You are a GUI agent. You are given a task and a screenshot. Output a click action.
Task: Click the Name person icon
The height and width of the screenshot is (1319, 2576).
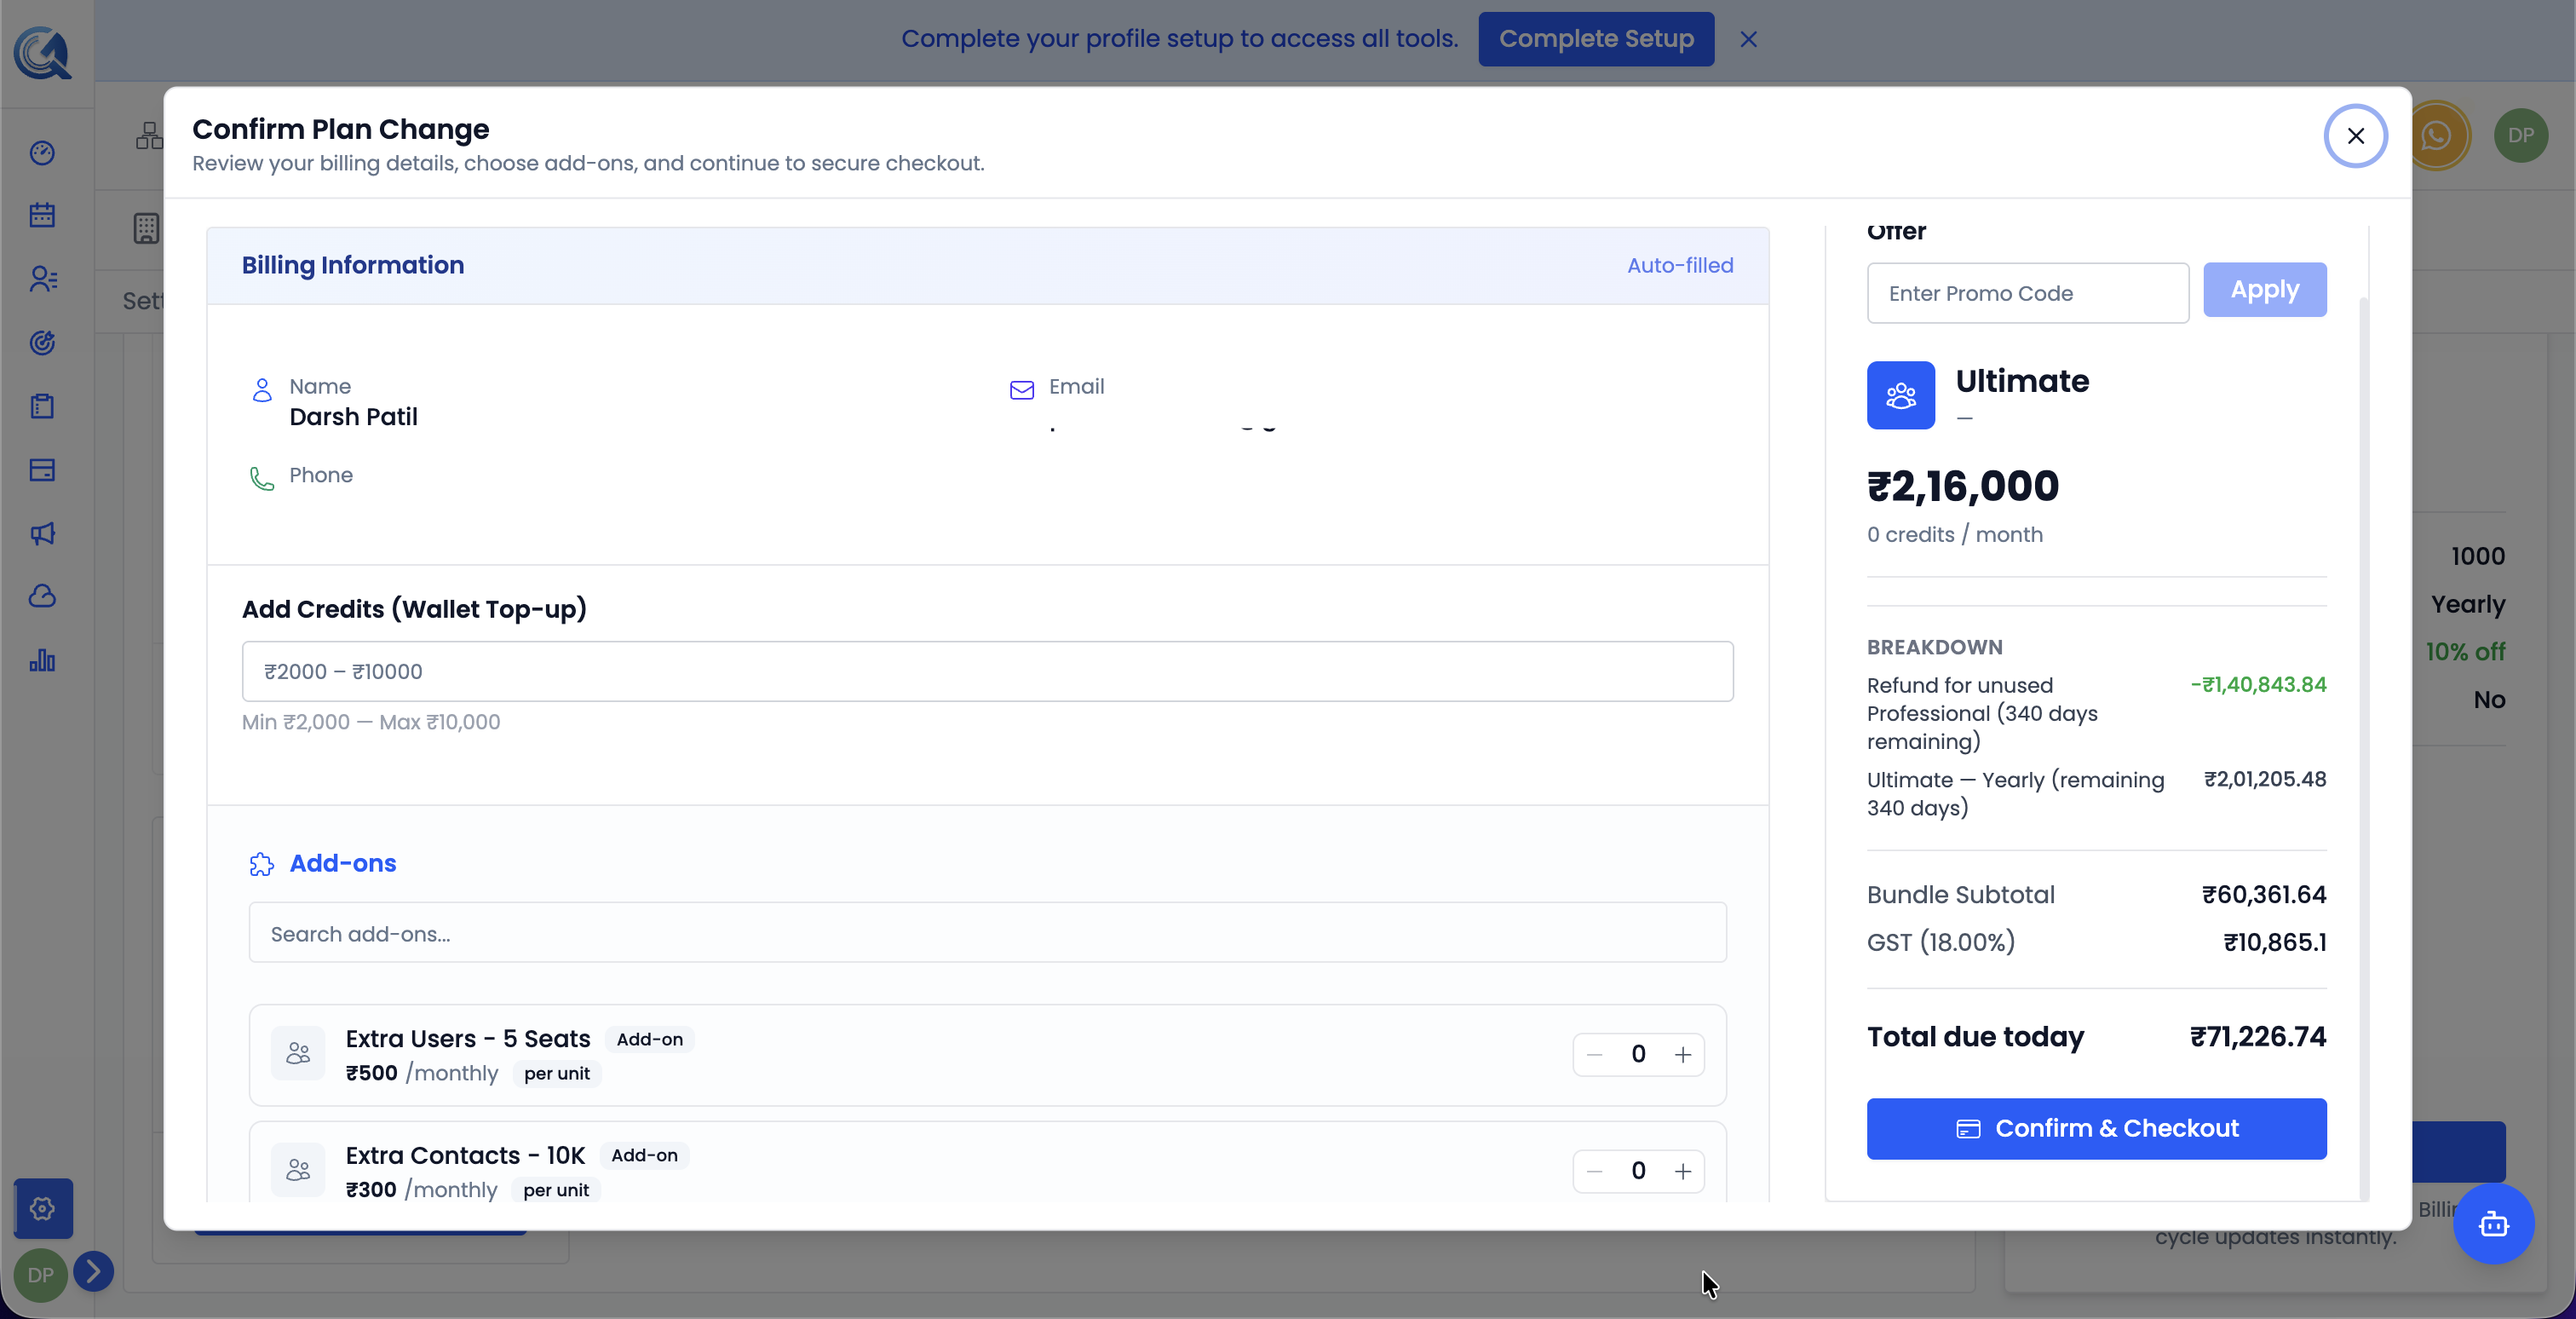[262, 390]
